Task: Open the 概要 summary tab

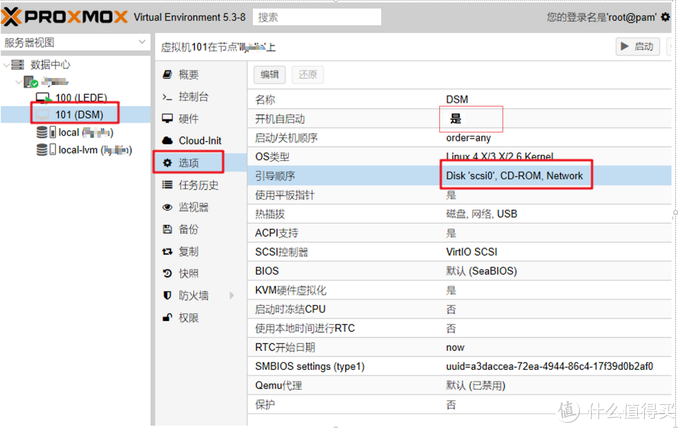Action: click(x=201, y=75)
